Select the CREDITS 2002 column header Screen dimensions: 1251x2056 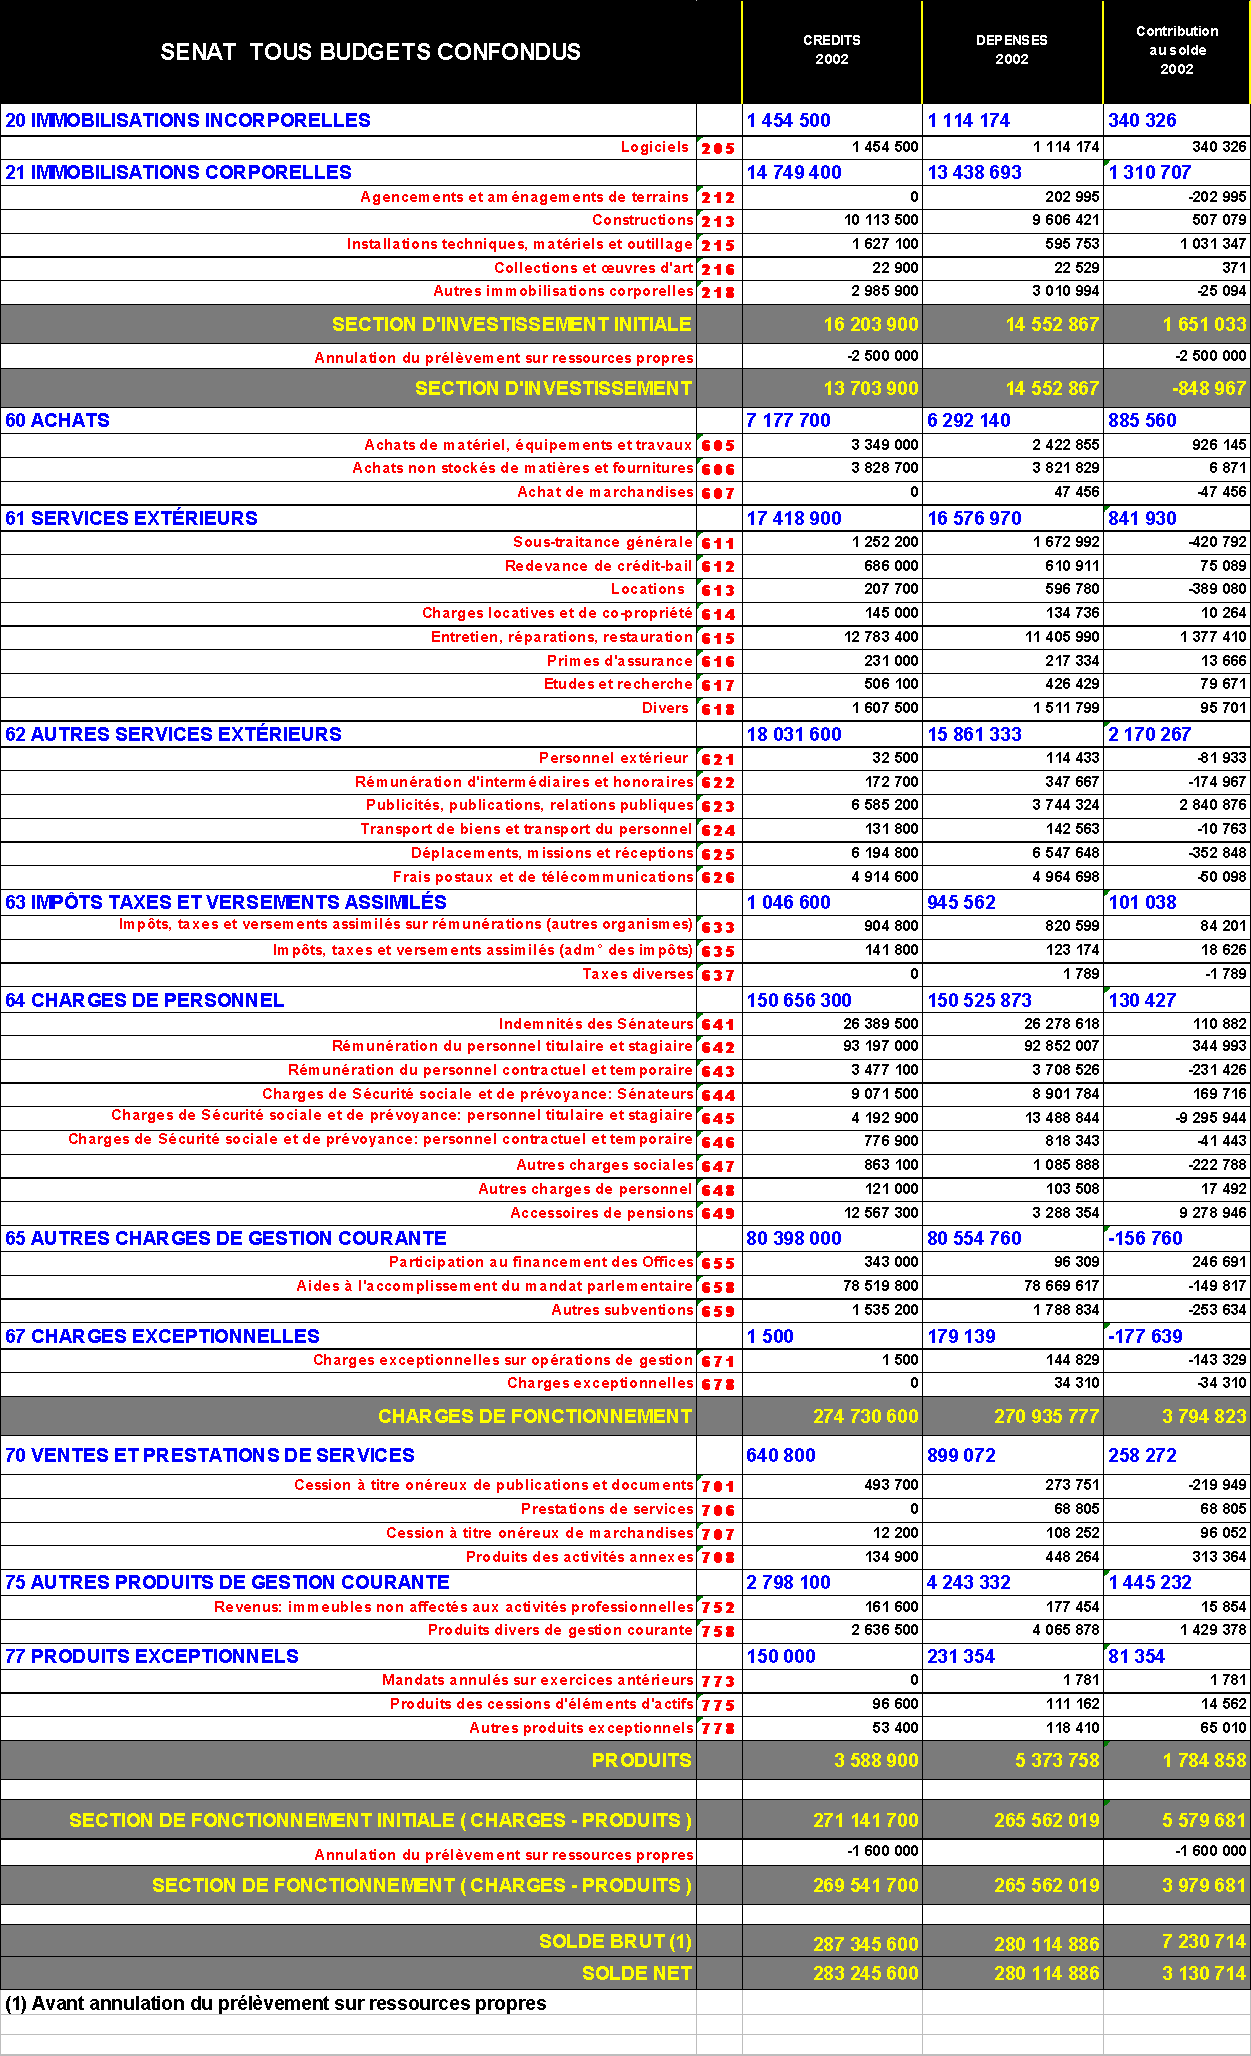pos(831,50)
